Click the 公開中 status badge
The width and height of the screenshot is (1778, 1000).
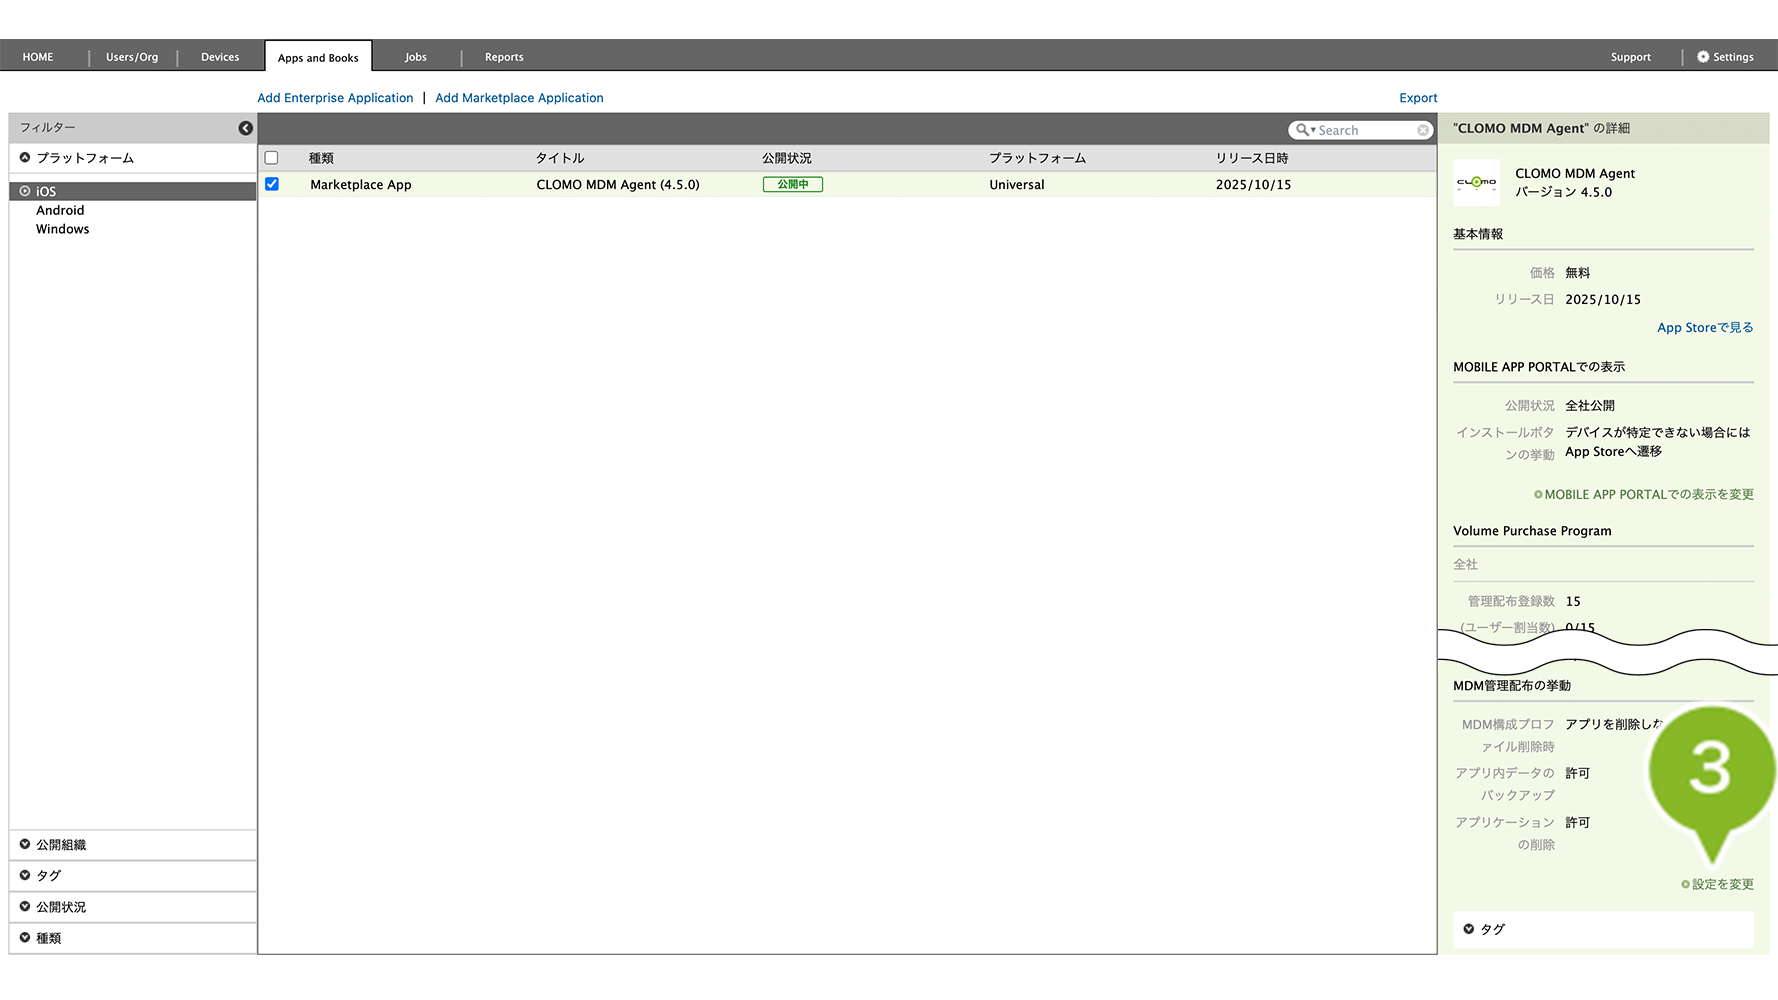point(792,185)
